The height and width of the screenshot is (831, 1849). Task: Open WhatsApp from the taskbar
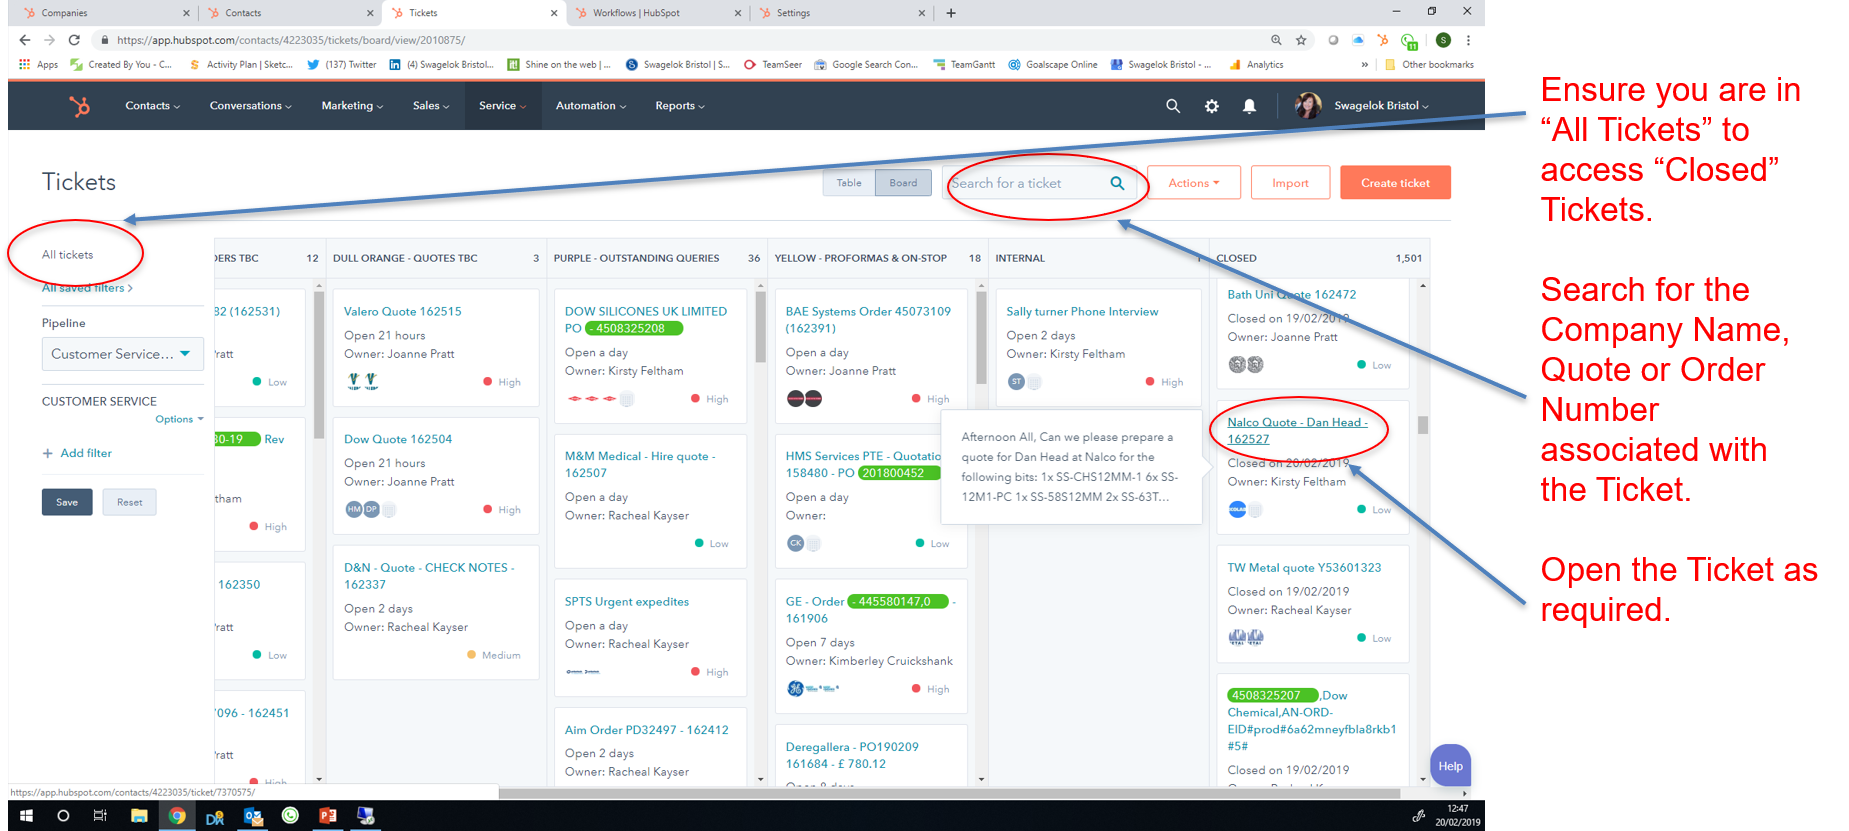click(x=290, y=816)
